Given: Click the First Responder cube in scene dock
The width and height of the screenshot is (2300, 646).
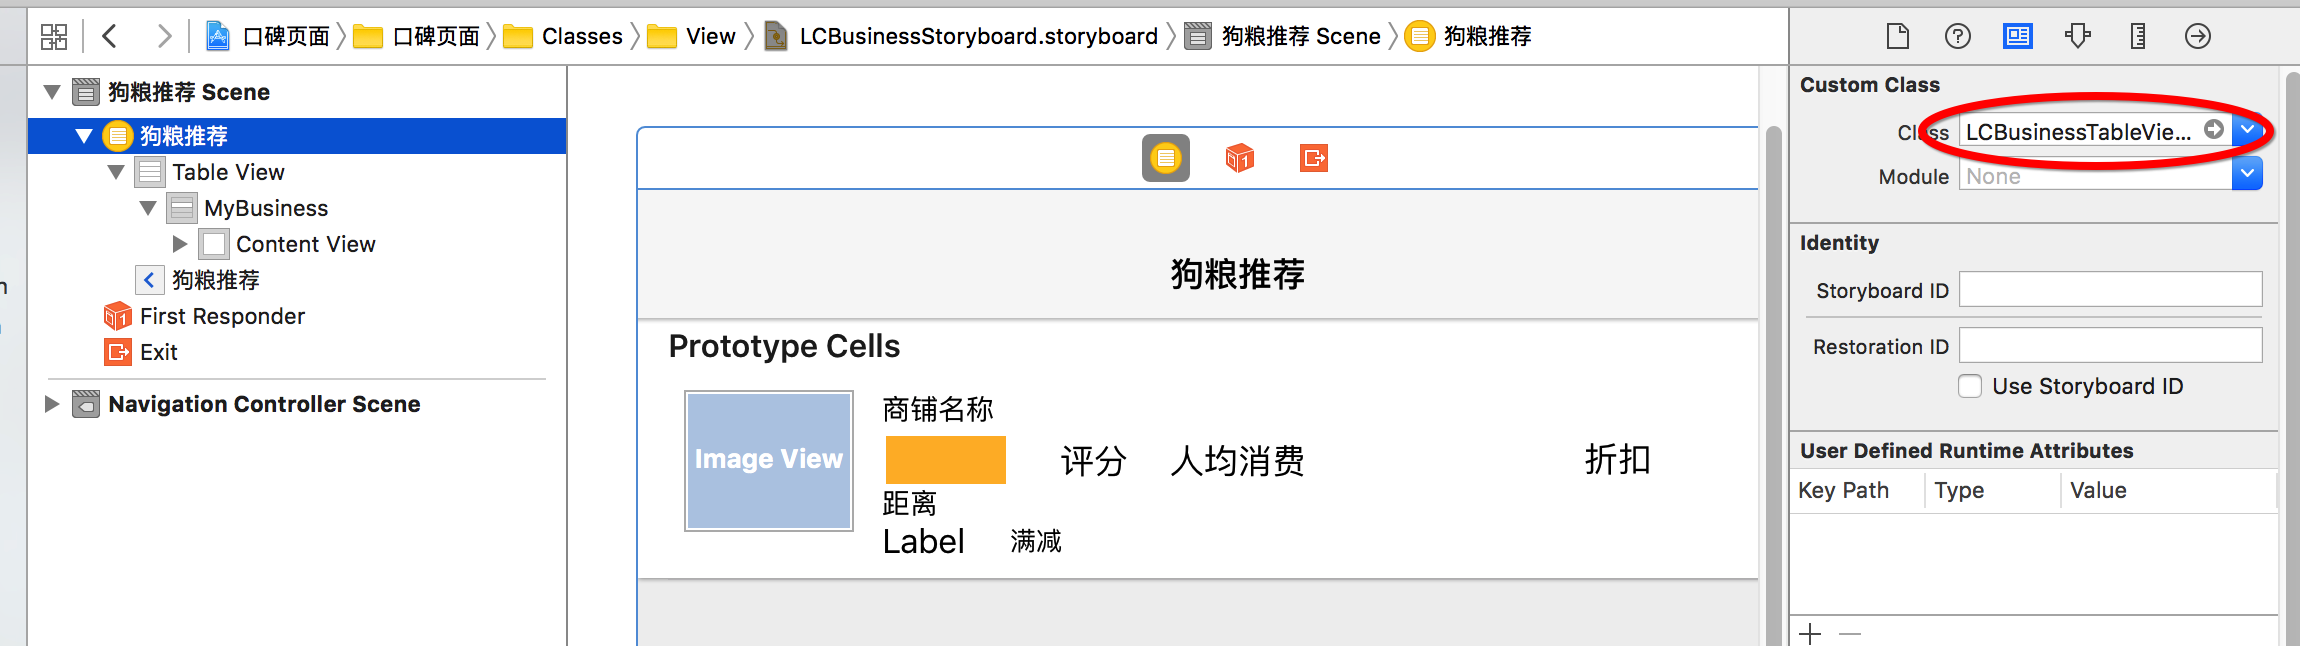Looking at the screenshot, I should click(x=1239, y=158).
